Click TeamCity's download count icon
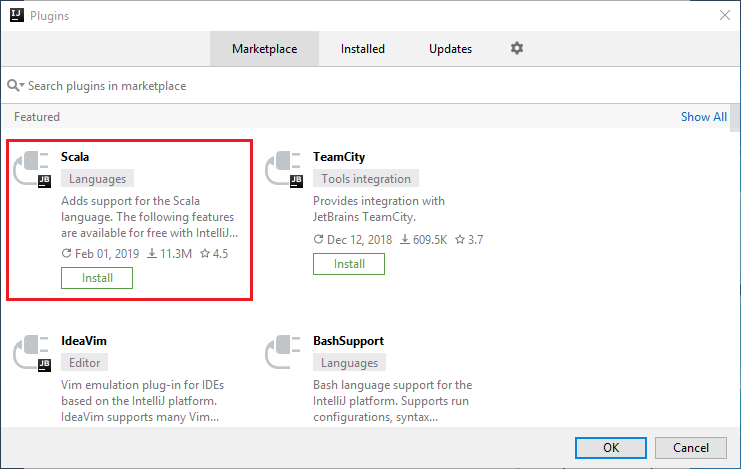 tap(405, 239)
